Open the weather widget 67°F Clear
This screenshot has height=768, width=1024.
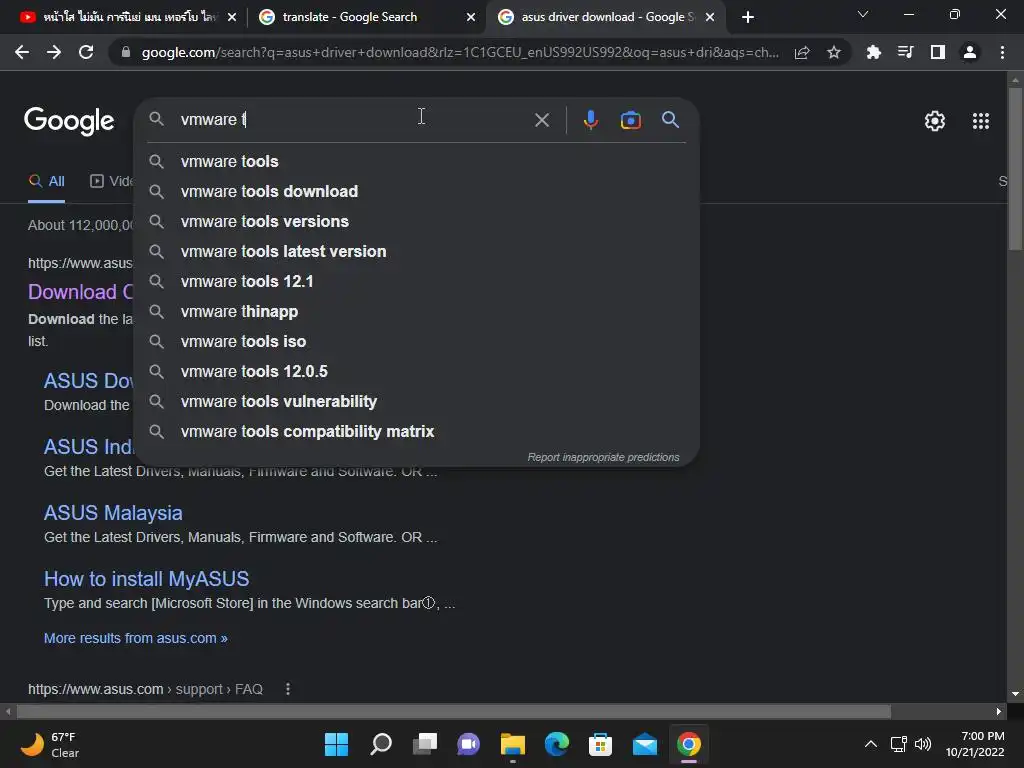click(50, 744)
